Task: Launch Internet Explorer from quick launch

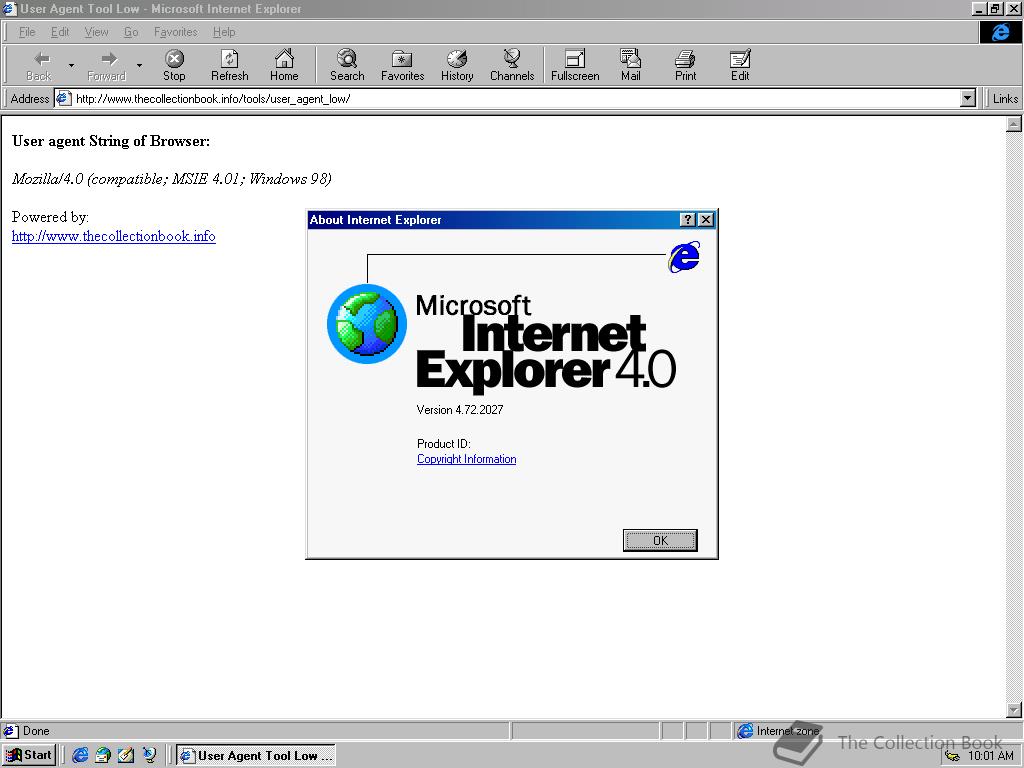Action: click(80, 755)
